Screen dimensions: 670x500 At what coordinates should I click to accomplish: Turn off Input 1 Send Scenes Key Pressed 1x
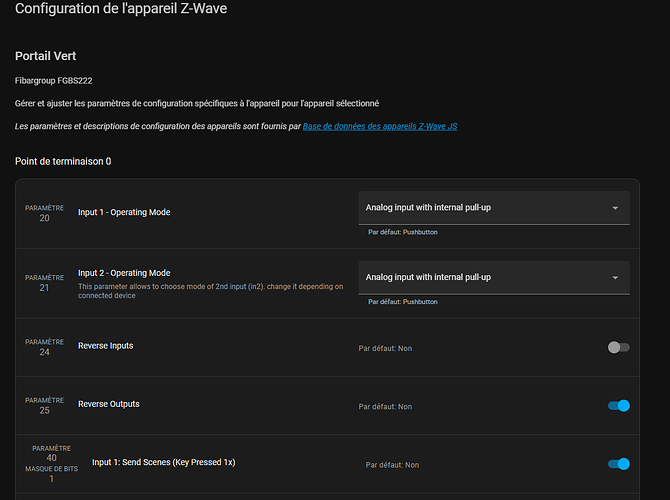point(618,464)
